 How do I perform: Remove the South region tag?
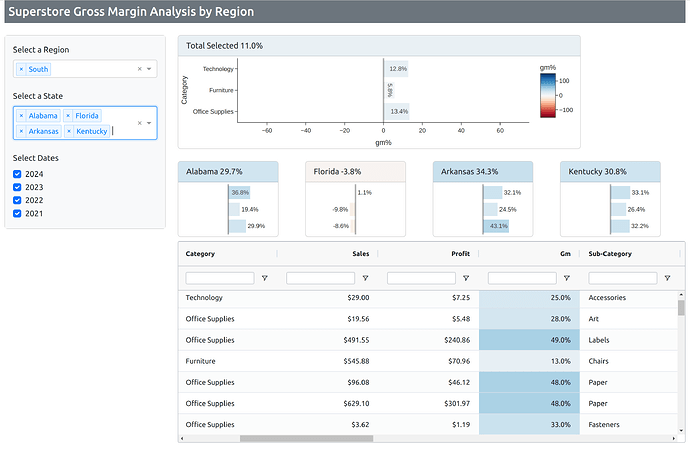tap(21, 69)
